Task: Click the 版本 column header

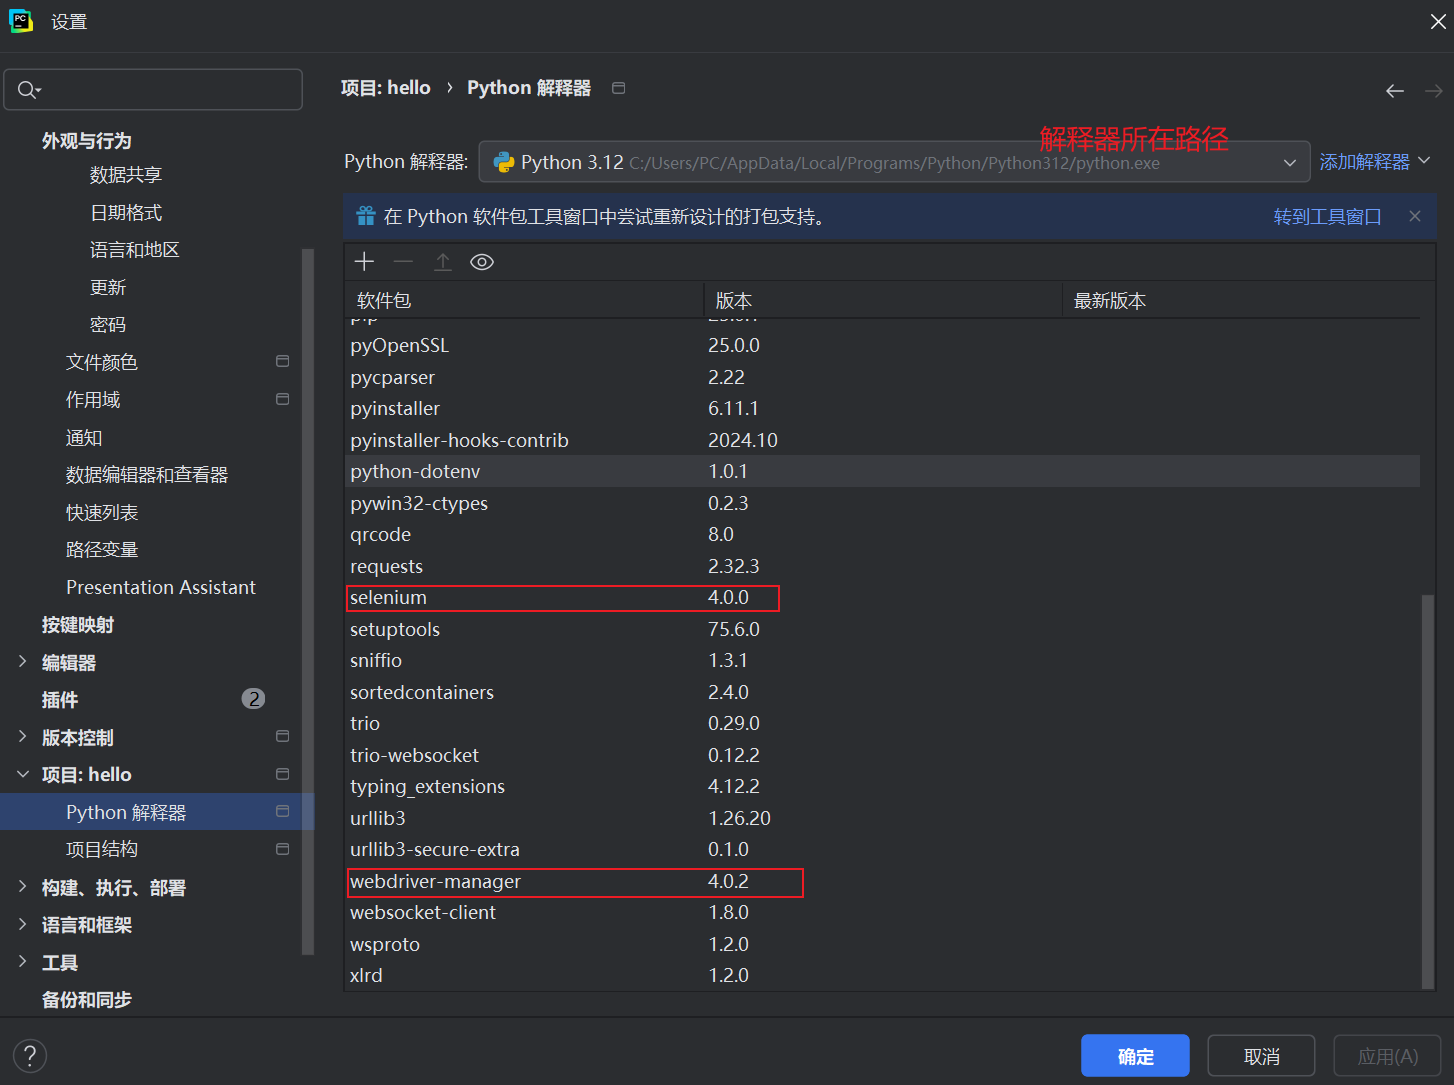Action: pos(883,301)
